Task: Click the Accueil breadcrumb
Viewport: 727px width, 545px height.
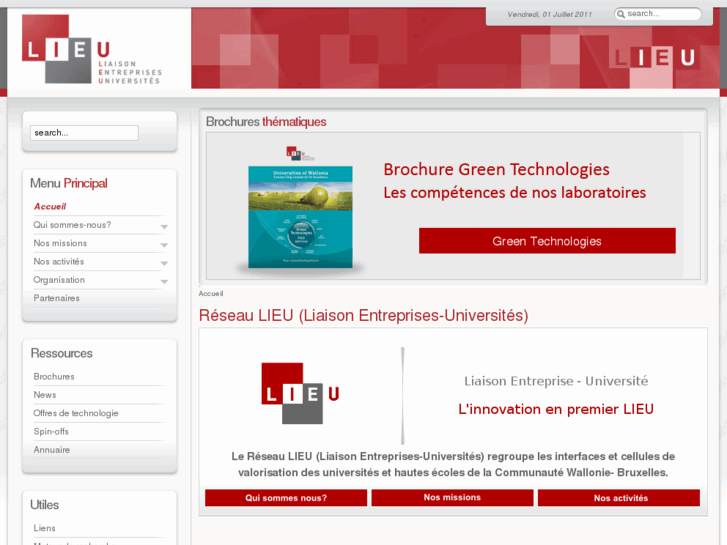Action: click(x=211, y=294)
